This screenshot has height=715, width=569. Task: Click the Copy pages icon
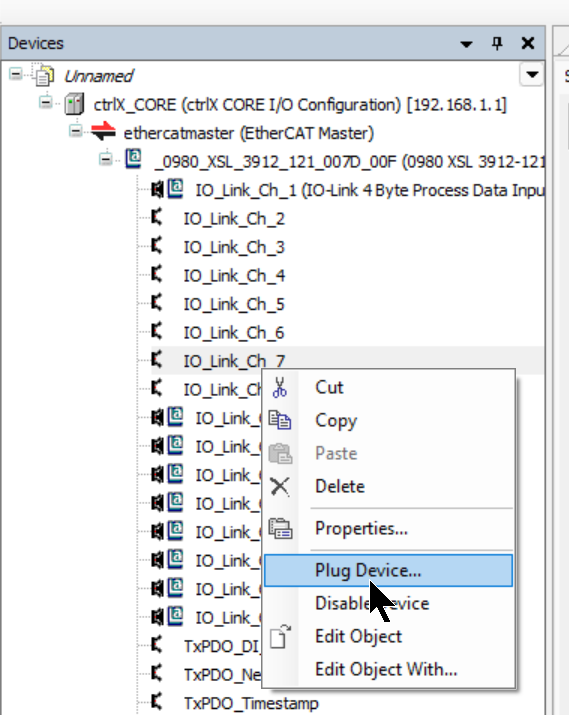point(279,420)
